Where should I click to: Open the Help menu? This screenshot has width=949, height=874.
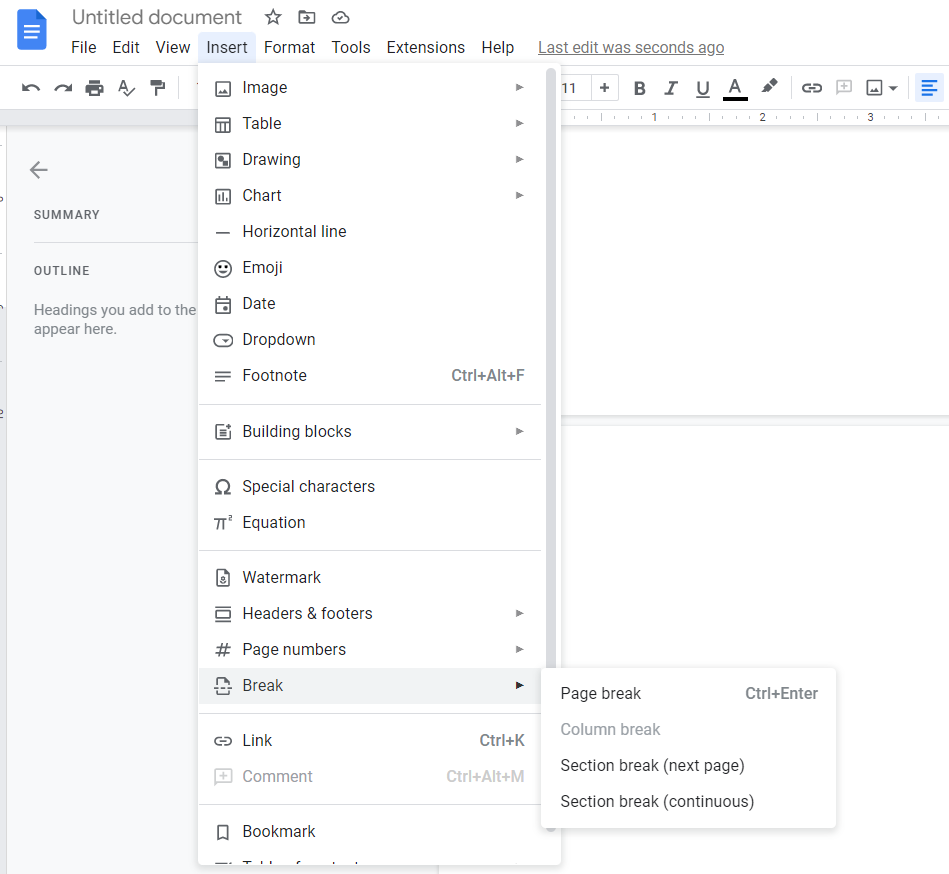[497, 47]
